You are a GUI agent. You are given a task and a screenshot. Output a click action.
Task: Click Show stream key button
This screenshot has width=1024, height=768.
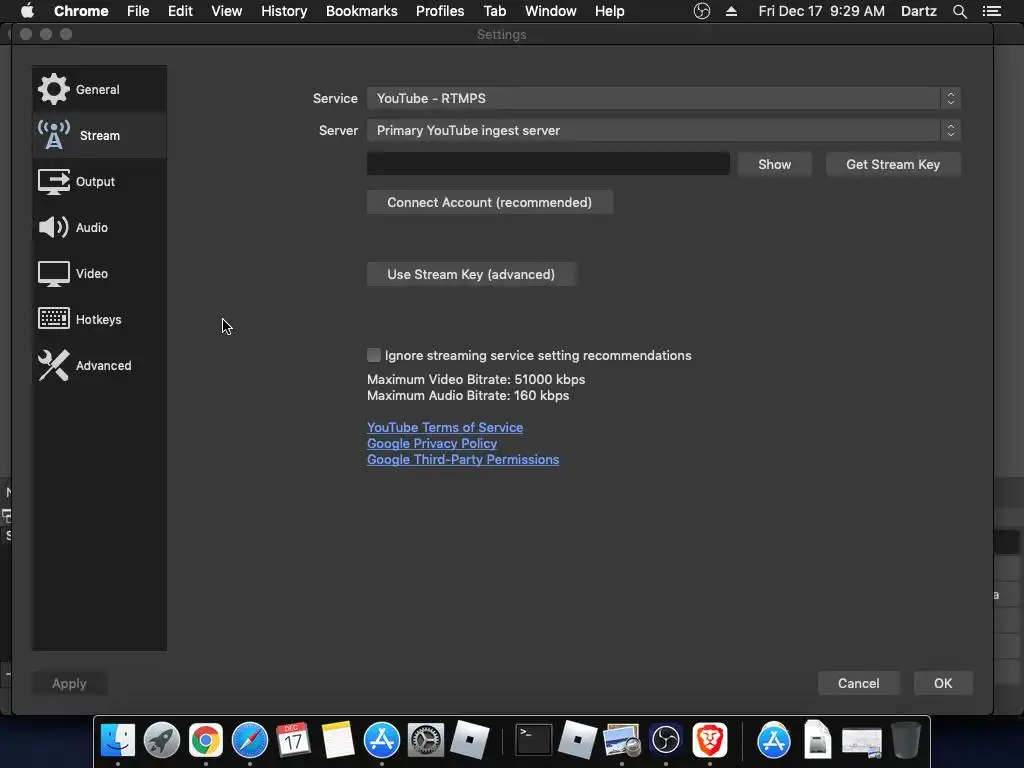(x=775, y=165)
